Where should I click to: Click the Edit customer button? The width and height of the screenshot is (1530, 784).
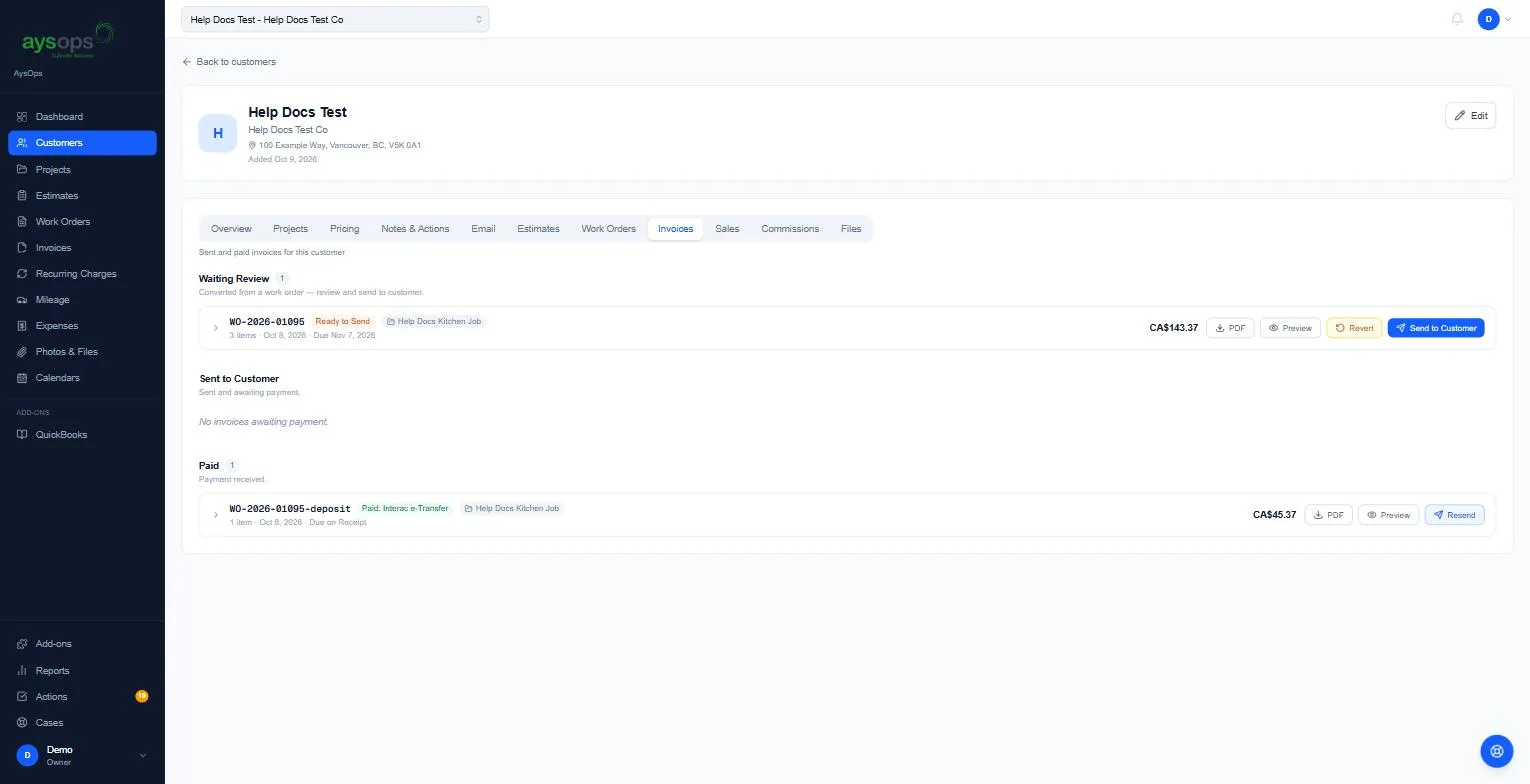point(1470,116)
